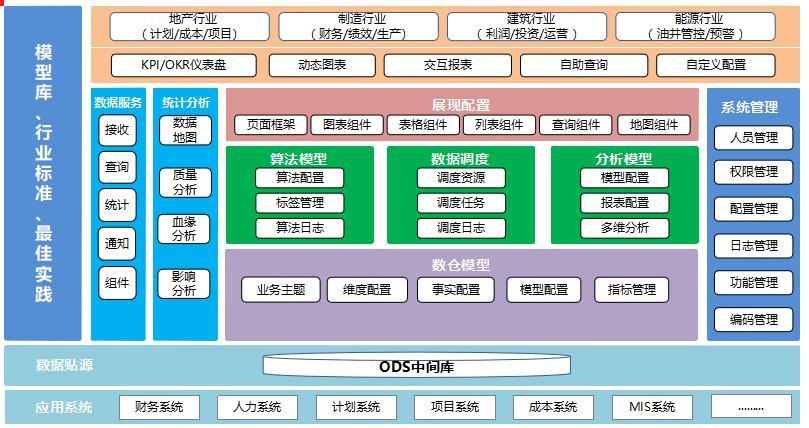
Task: Click the 模型库、行业标准、最佳实践 sidebar
Action: point(43,173)
